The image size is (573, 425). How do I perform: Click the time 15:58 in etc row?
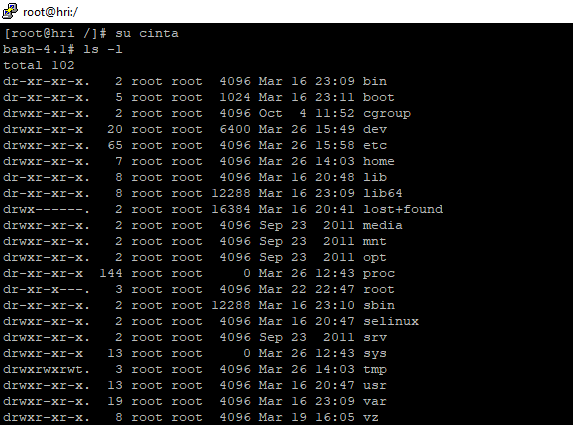click(x=335, y=145)
